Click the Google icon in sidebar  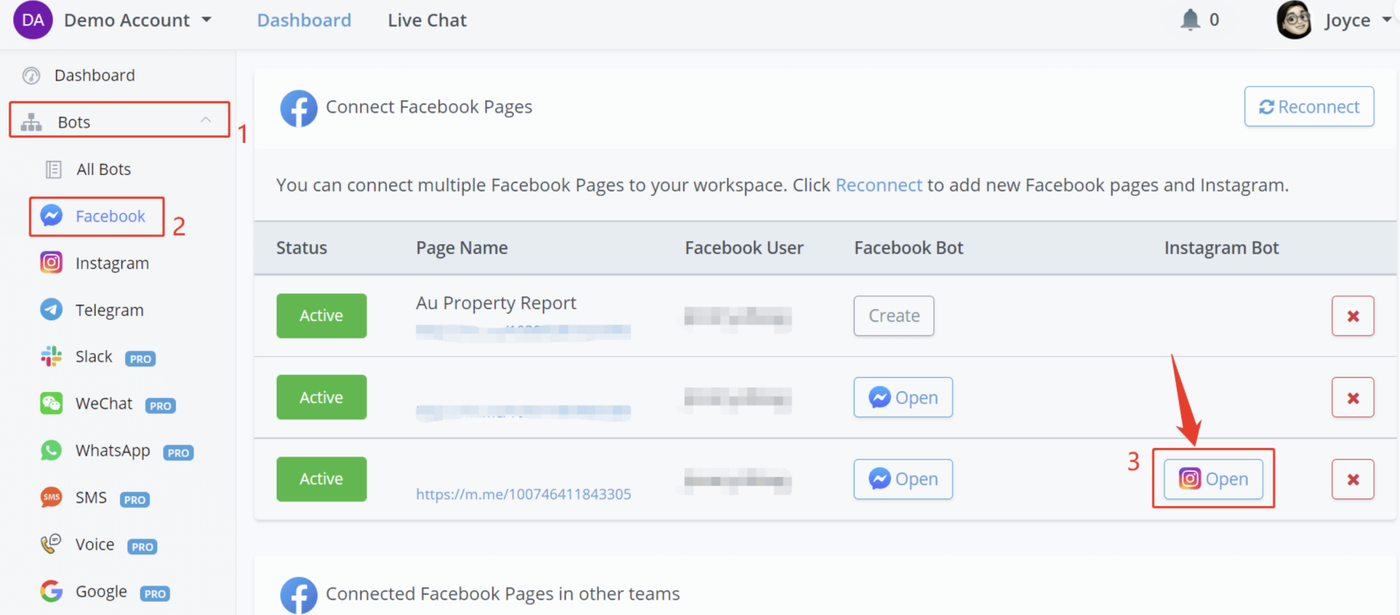(51, 592)
